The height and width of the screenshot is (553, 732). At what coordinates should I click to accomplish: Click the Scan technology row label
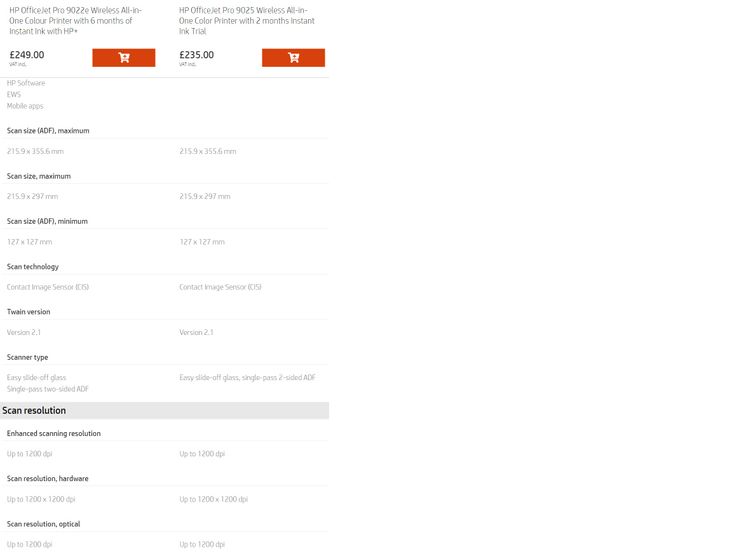(33, 266)
